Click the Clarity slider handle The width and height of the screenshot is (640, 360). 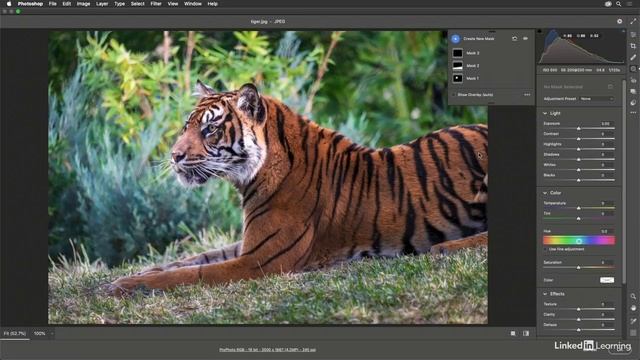(579, 319)
